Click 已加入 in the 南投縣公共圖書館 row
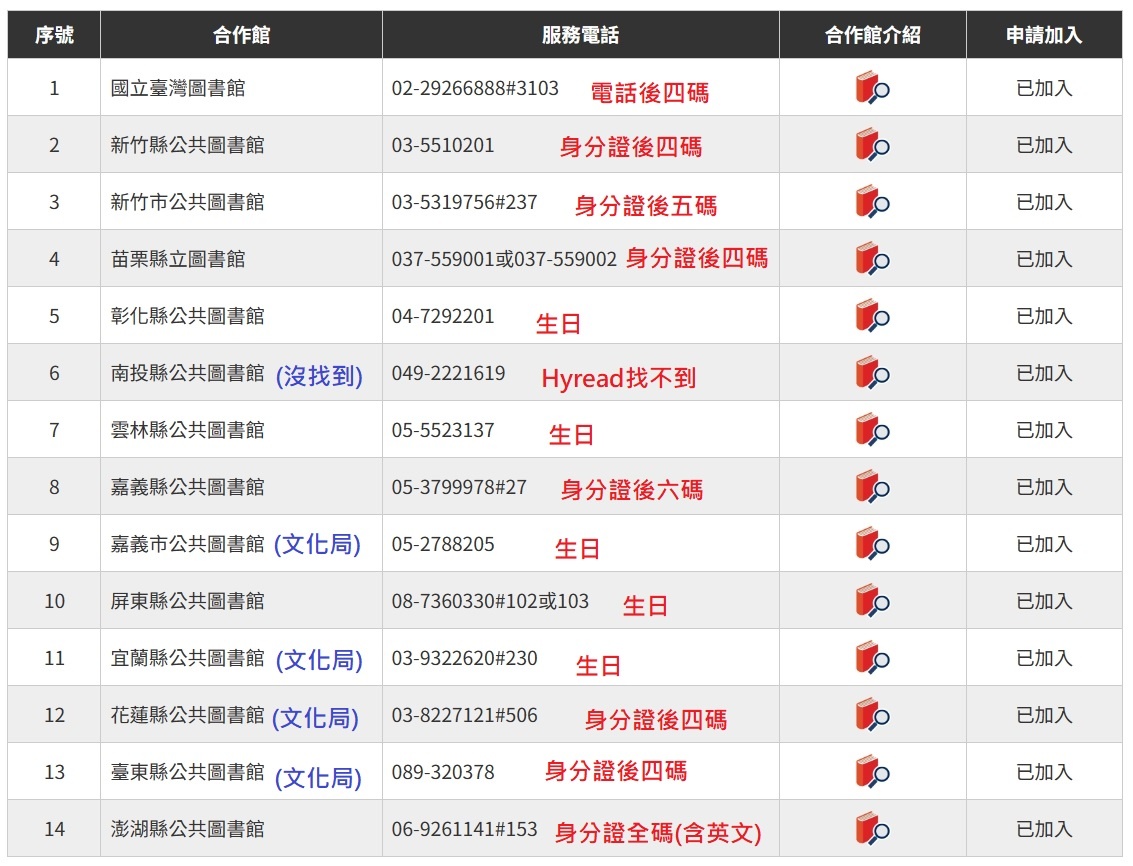Screen dimensions: 1133x866 [1044, 374]
